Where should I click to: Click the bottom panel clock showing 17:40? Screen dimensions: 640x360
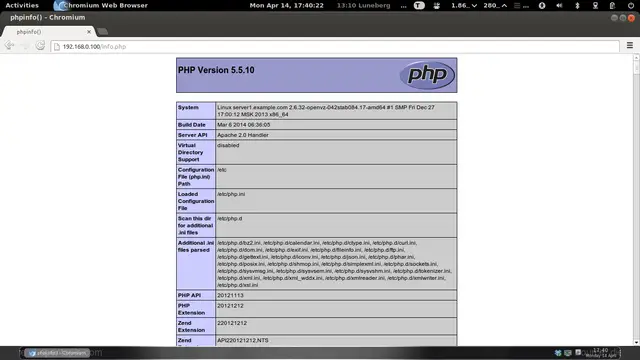[x=601, y=353]
